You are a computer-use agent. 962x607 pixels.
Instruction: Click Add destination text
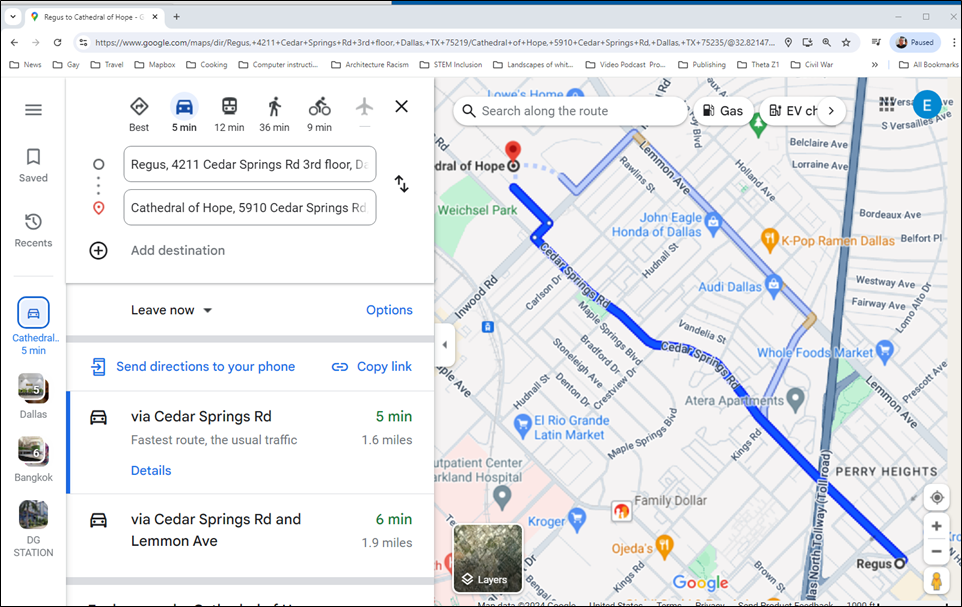[178, 250]
